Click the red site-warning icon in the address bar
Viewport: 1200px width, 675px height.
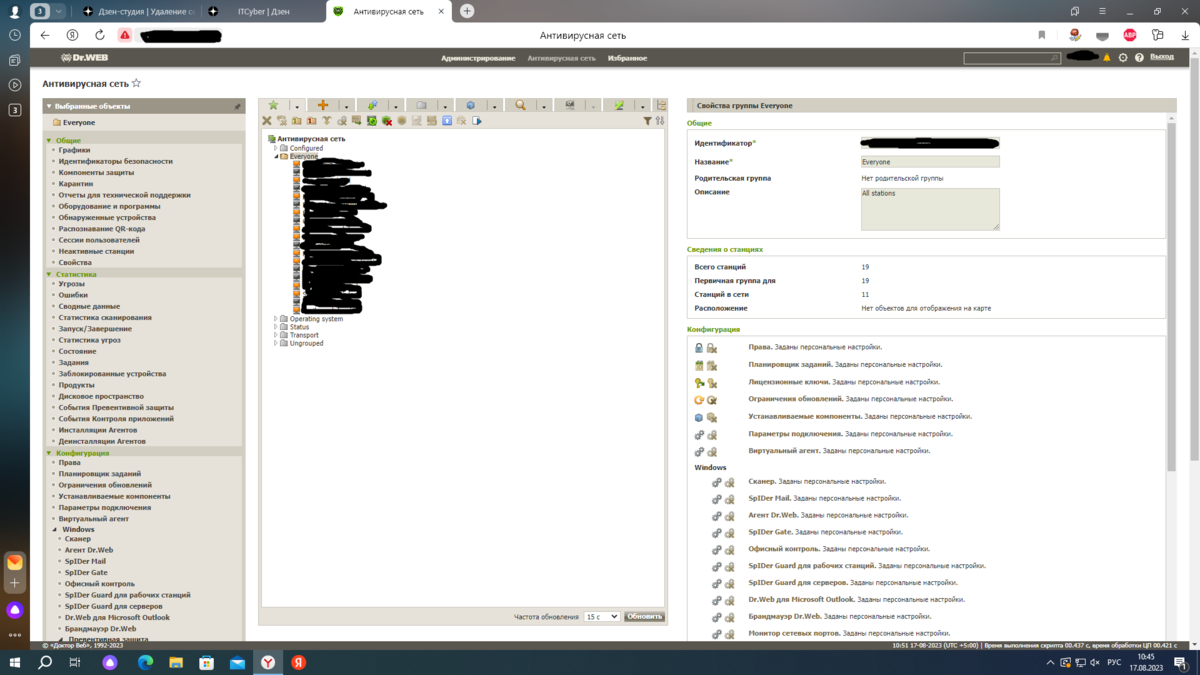(125, 35)
